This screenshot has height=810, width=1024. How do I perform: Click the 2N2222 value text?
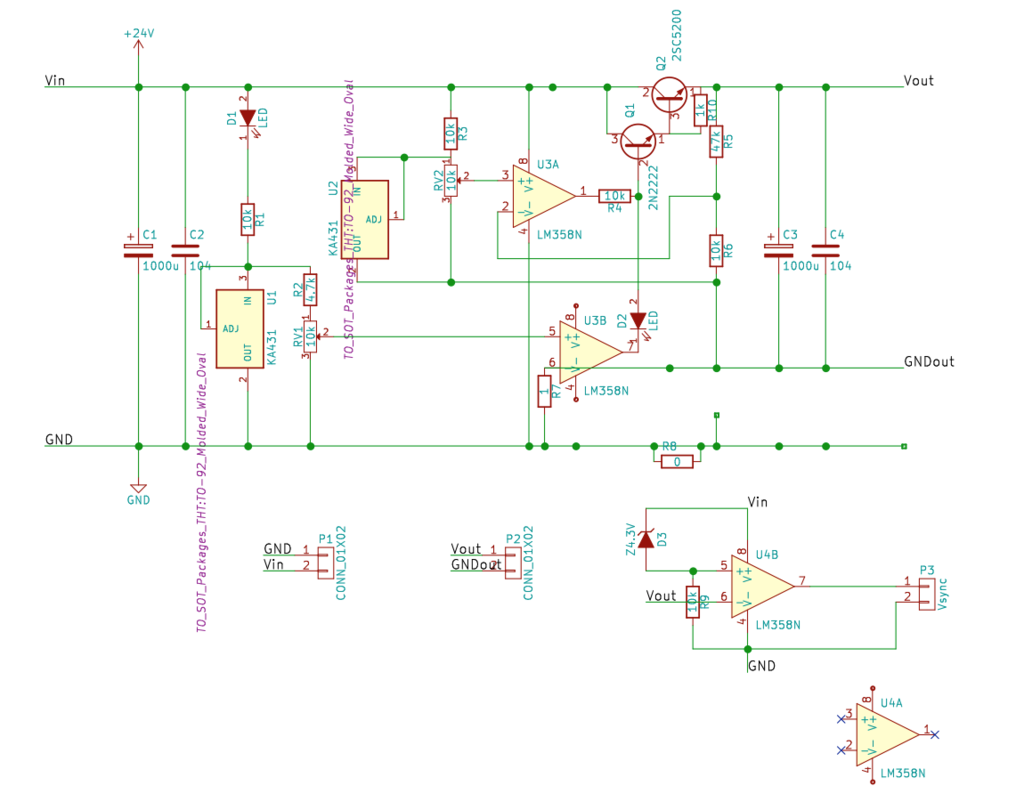click(x=653, y=187)
